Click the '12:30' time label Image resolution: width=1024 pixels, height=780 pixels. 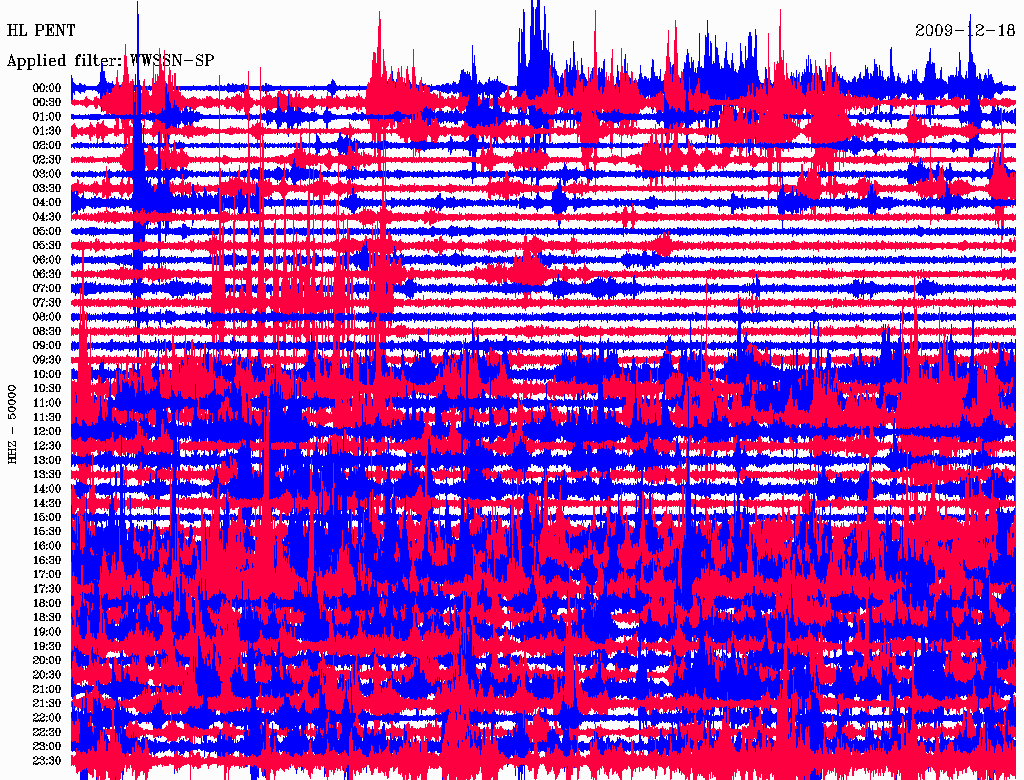coord(47,446)
